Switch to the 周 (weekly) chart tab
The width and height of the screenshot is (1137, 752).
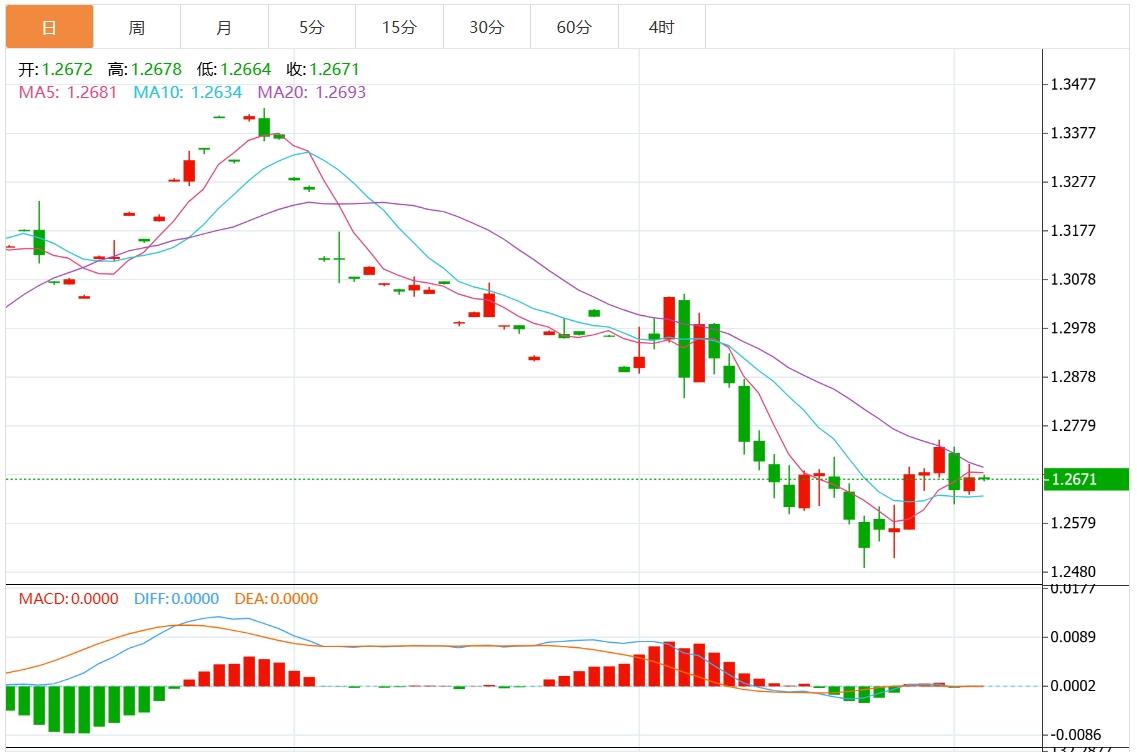click(137, 27)
